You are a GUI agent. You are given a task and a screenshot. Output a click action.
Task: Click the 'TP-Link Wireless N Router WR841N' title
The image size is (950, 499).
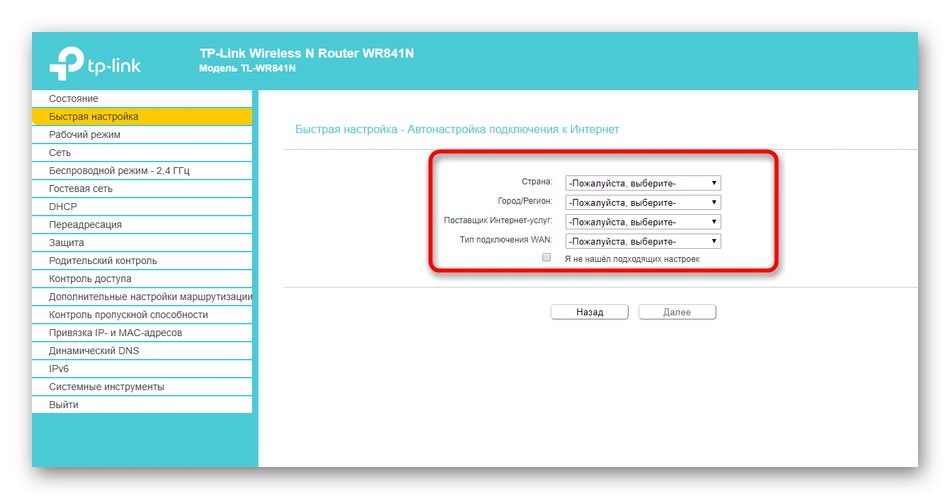(x=307, y=53)
